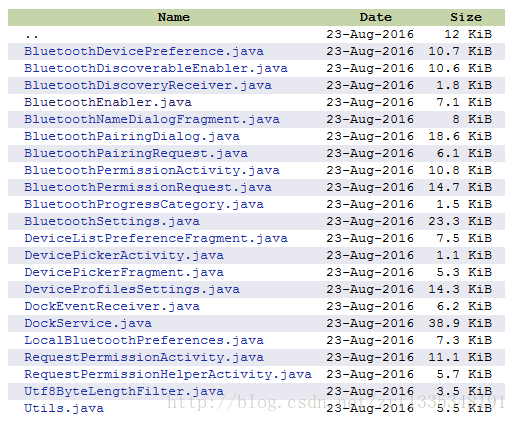
Task: Select the 1.1 KiB size cell
Action: (464, 255)
